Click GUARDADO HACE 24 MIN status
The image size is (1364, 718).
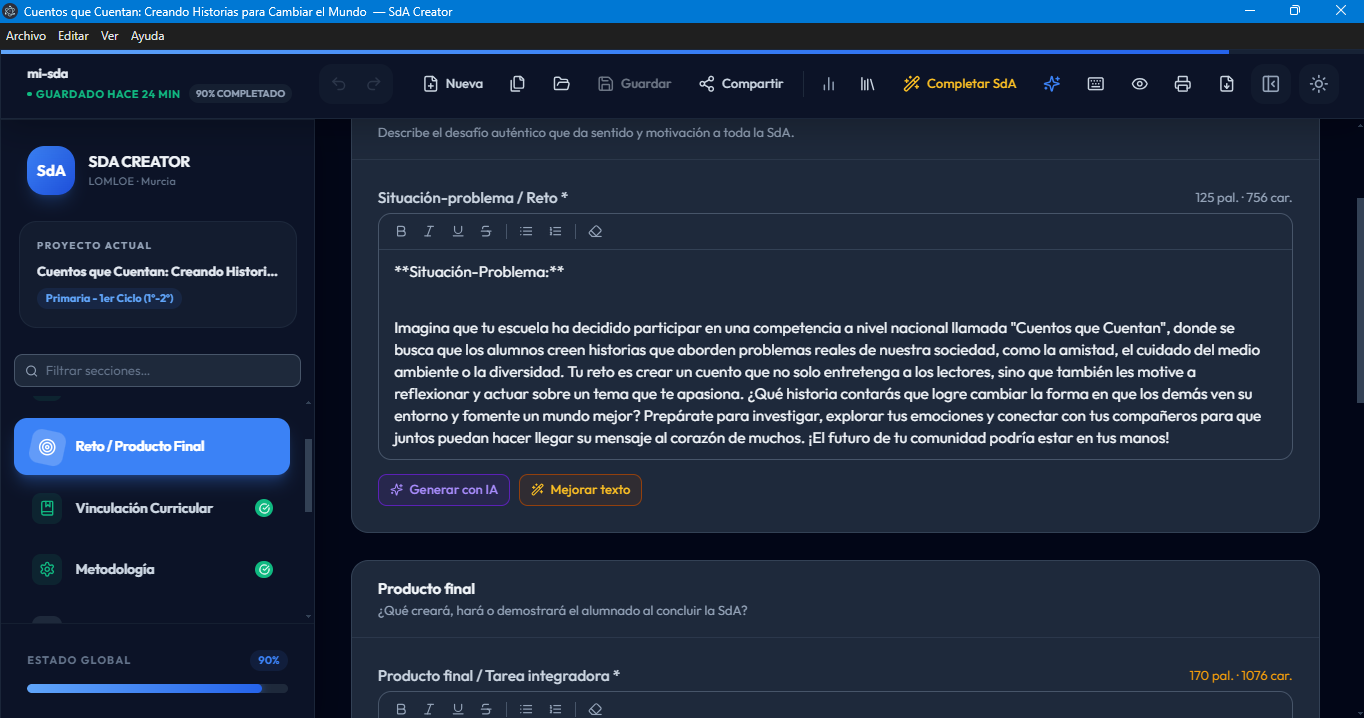click(104, 94)
